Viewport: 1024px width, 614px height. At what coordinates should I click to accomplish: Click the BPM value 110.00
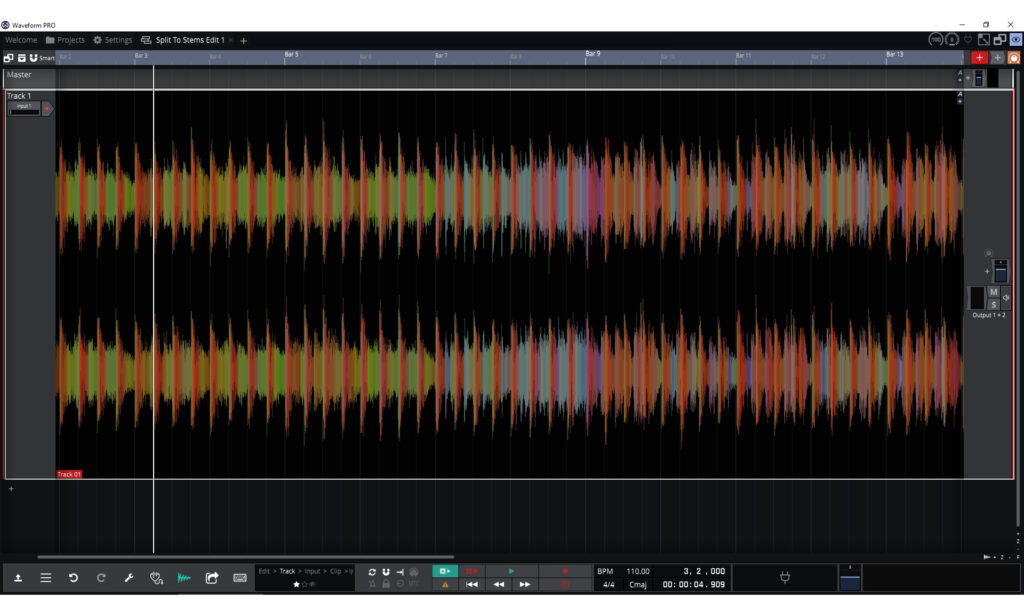[x=638, y=572]
